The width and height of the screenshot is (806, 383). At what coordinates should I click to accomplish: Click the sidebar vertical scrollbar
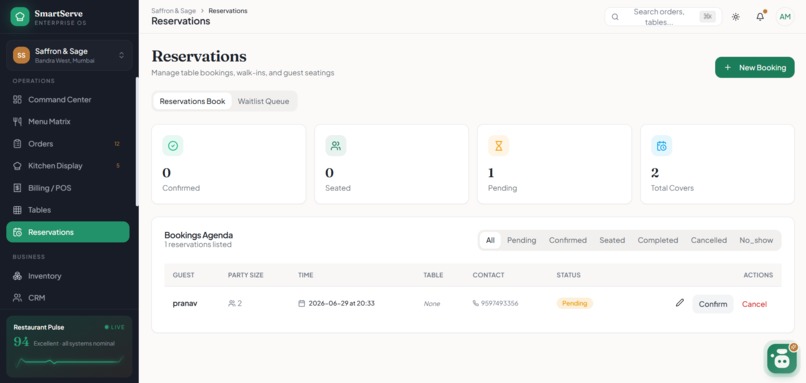click(x=137, y=141)
